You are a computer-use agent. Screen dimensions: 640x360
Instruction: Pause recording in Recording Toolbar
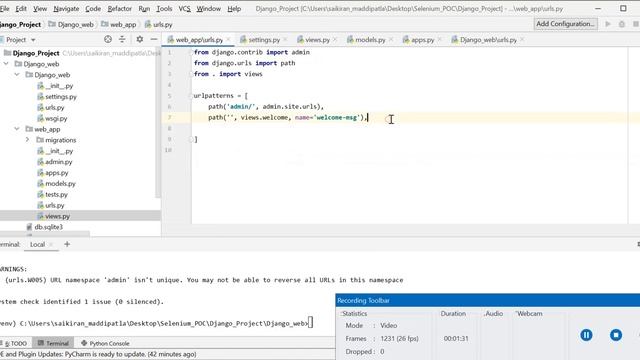point(586,335)
